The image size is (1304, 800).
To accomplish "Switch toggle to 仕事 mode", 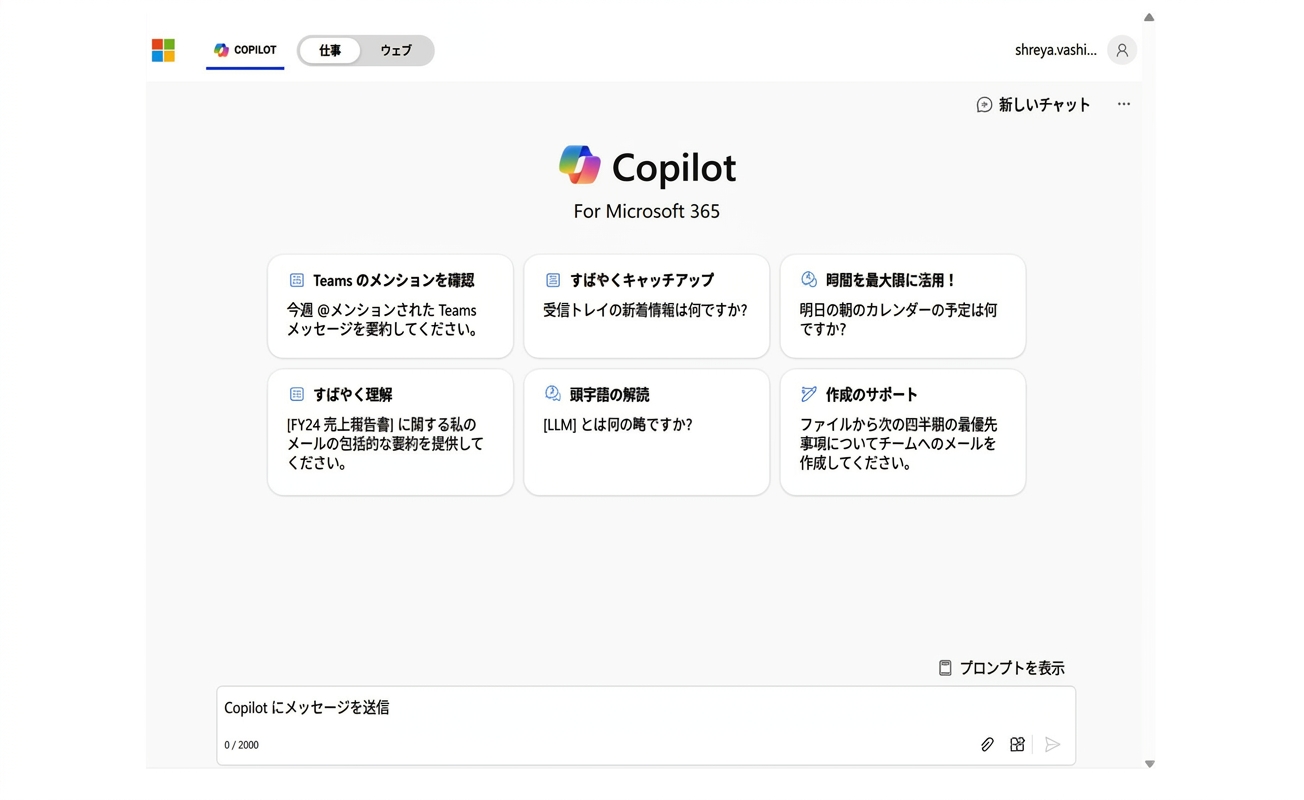I will click(330, 51).
